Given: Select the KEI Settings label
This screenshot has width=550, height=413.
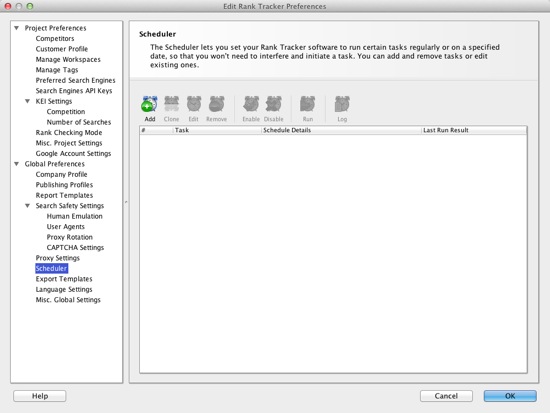Looking at the screenshot, I should click(54, 101).
